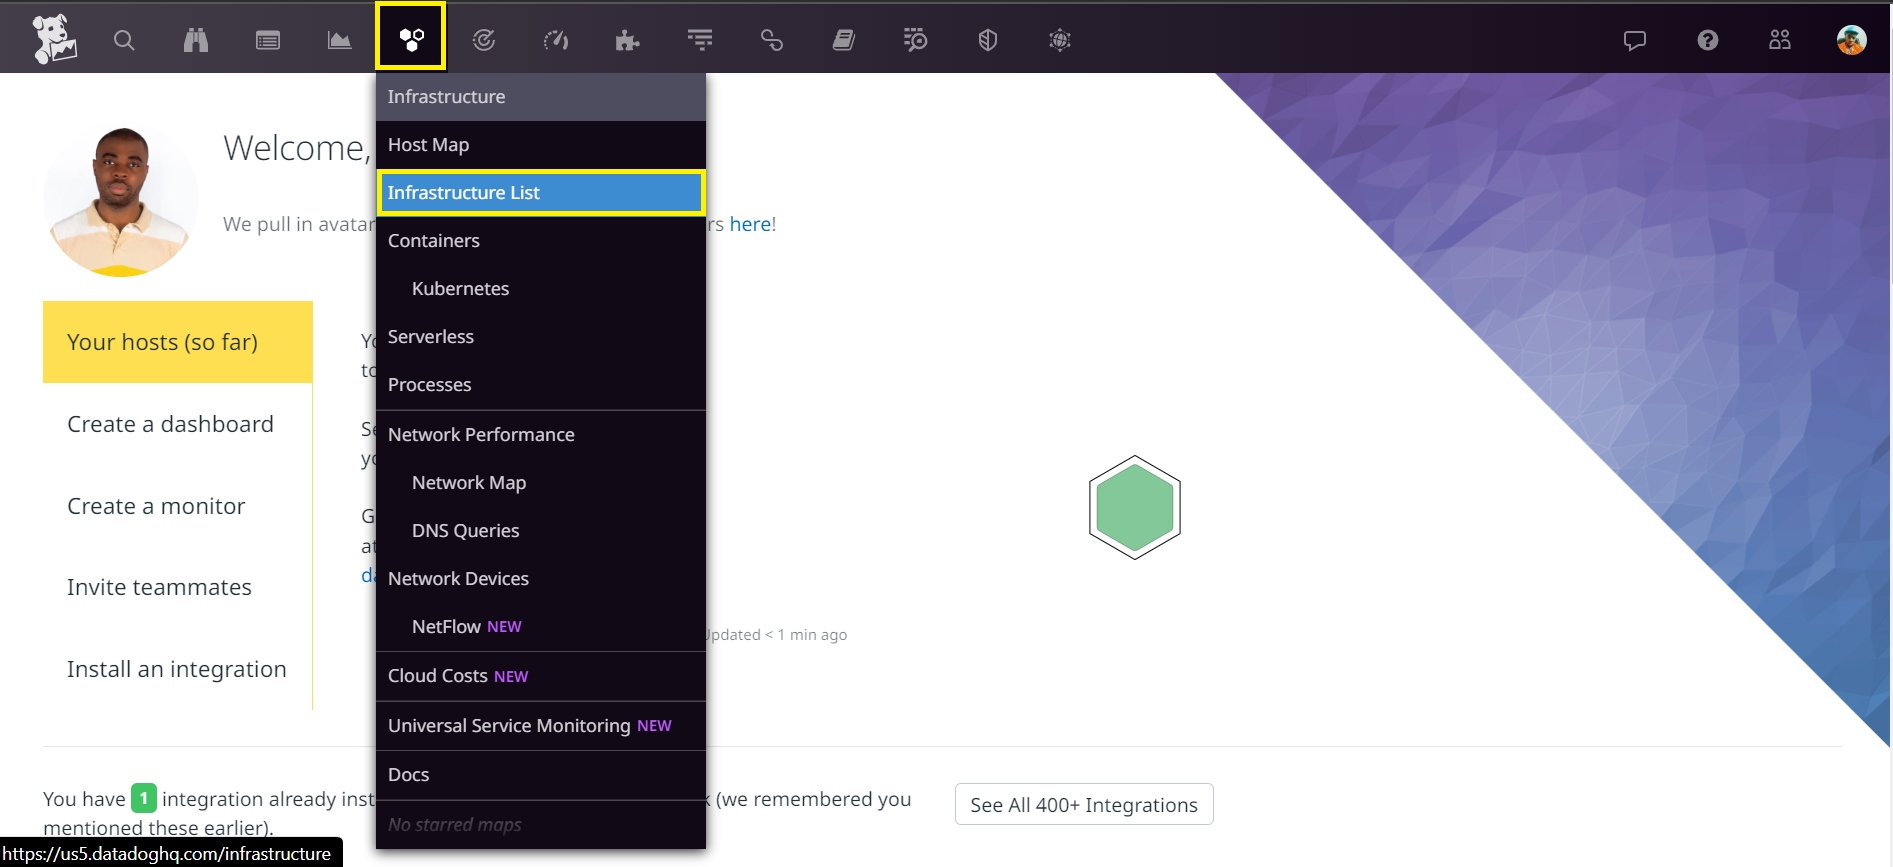
Task: Open Network Performance menu item
Action: click(x=541, y=435)
